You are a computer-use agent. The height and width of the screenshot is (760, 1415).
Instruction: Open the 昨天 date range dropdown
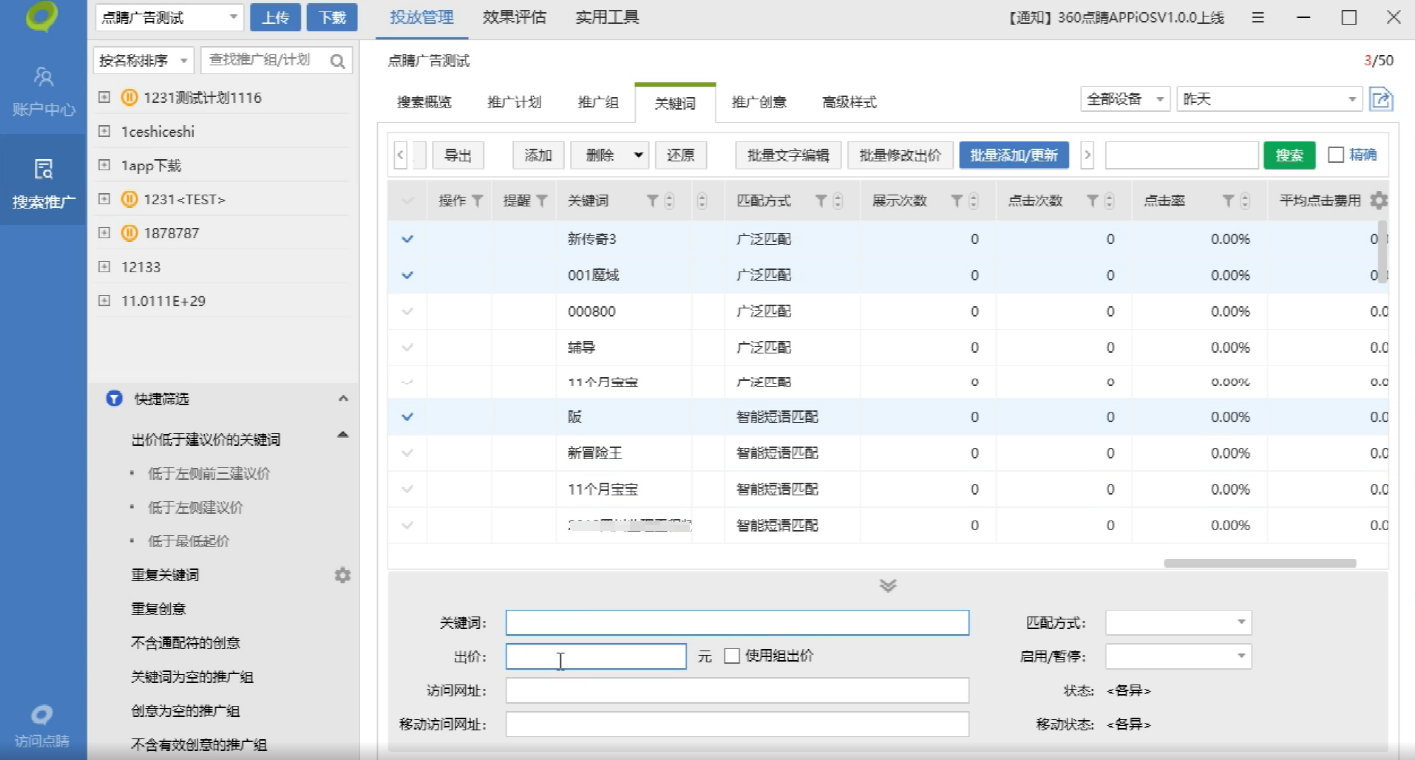click(1270, 99)
